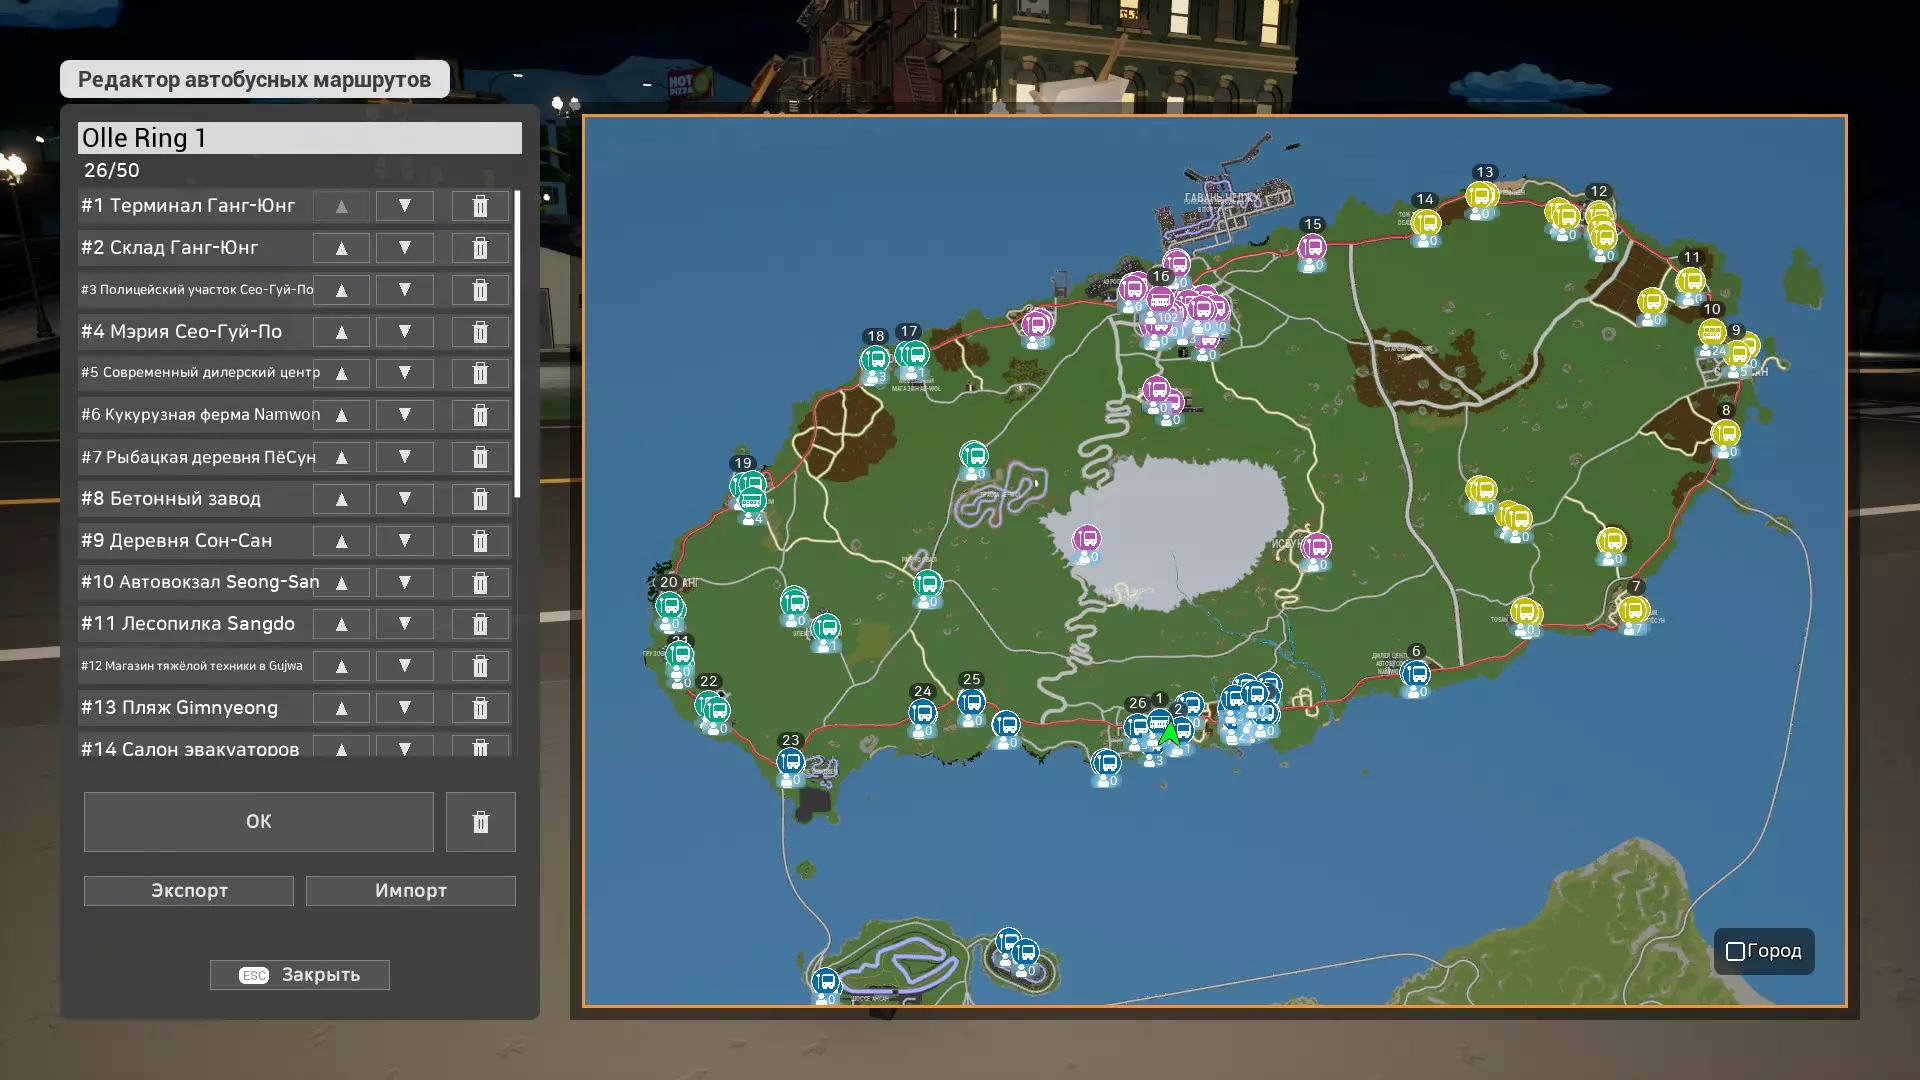Remove stop #8 Бетонный завод with trash icon
The height and width of the screenshot is (1080, 1920).
[x=480, y=499]
